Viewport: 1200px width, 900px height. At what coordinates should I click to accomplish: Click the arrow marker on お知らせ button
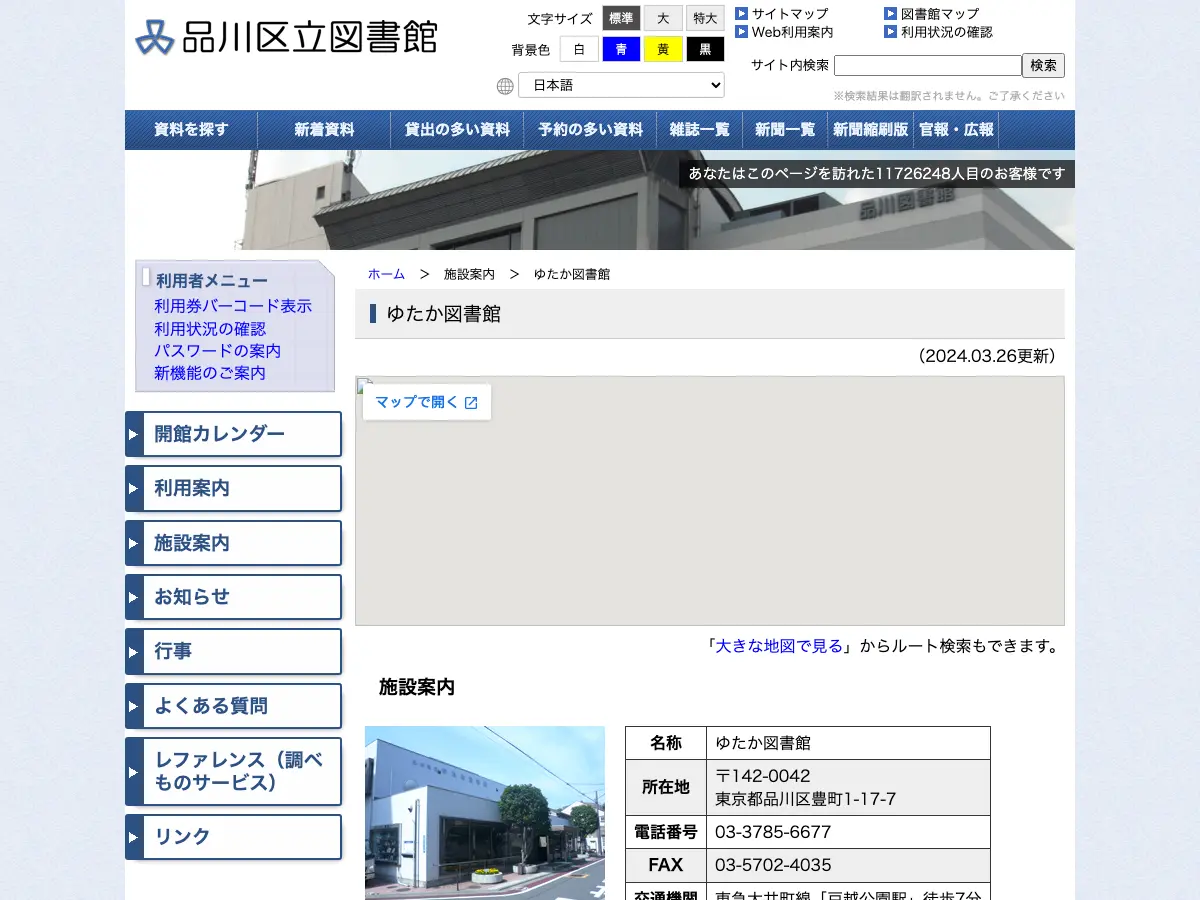(x=133, y=597)
